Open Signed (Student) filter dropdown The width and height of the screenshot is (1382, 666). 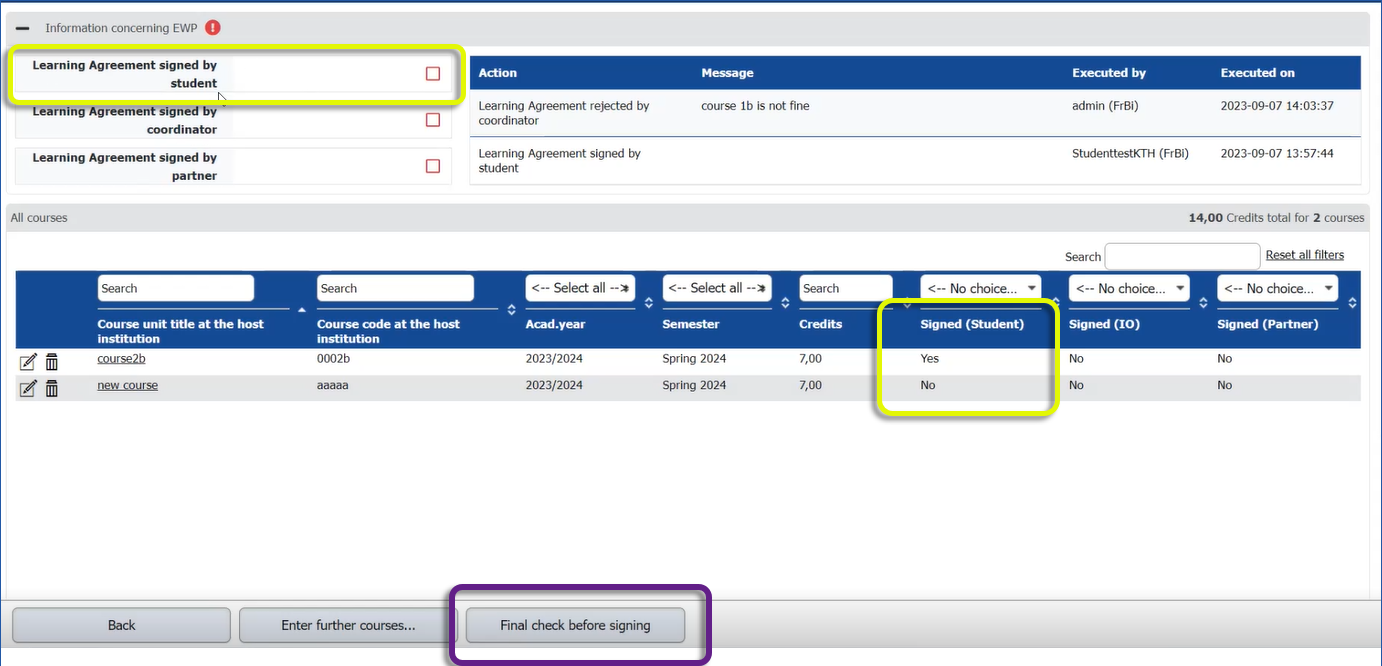pyautogui.click(x=980, y=288)
